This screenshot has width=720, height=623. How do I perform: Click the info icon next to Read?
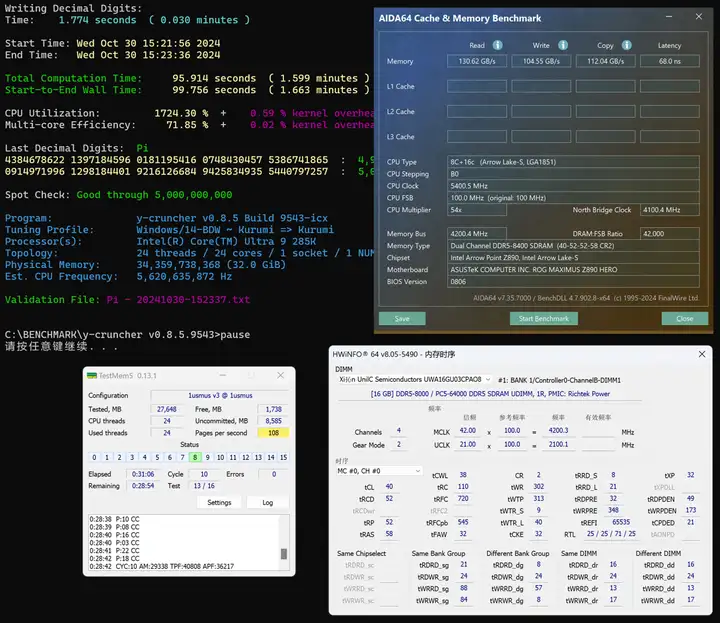[498, 45]
